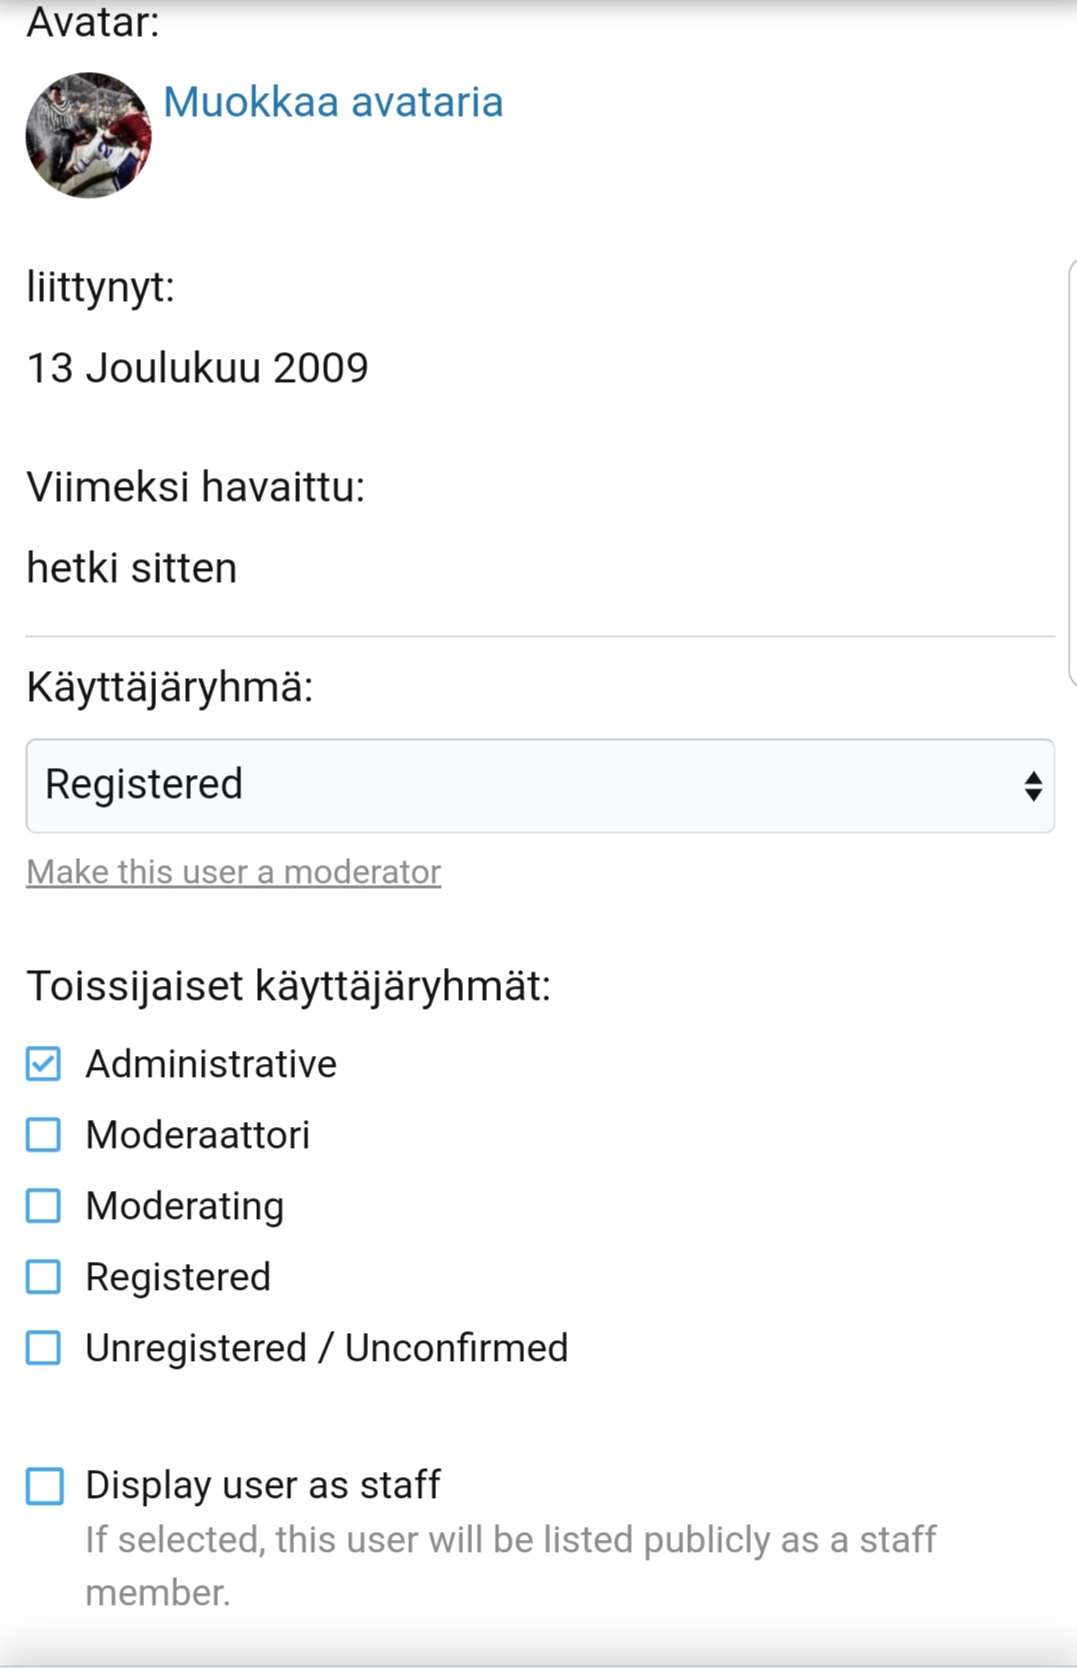Click the liittynyt: label
The height and width of the screenshot is (1668, 1077).
click(x=100, y=287)
